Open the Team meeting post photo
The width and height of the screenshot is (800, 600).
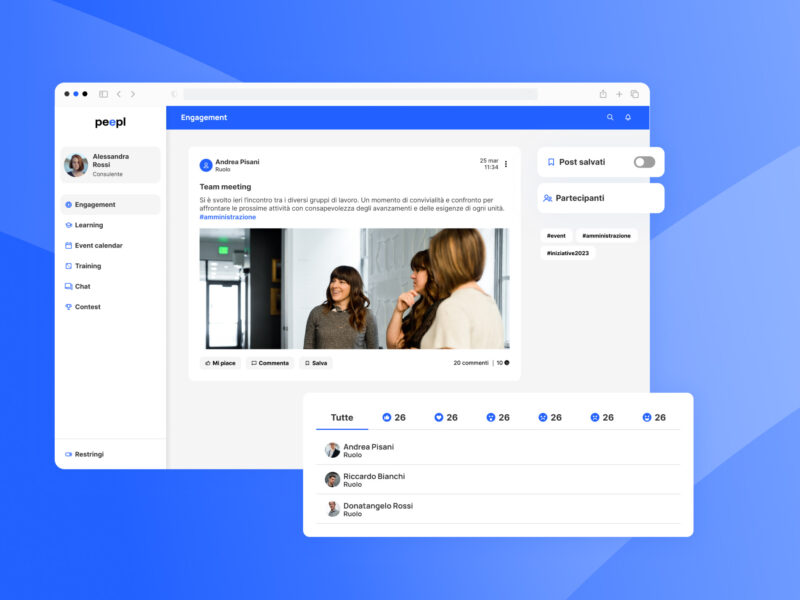[x=354, y=288]
